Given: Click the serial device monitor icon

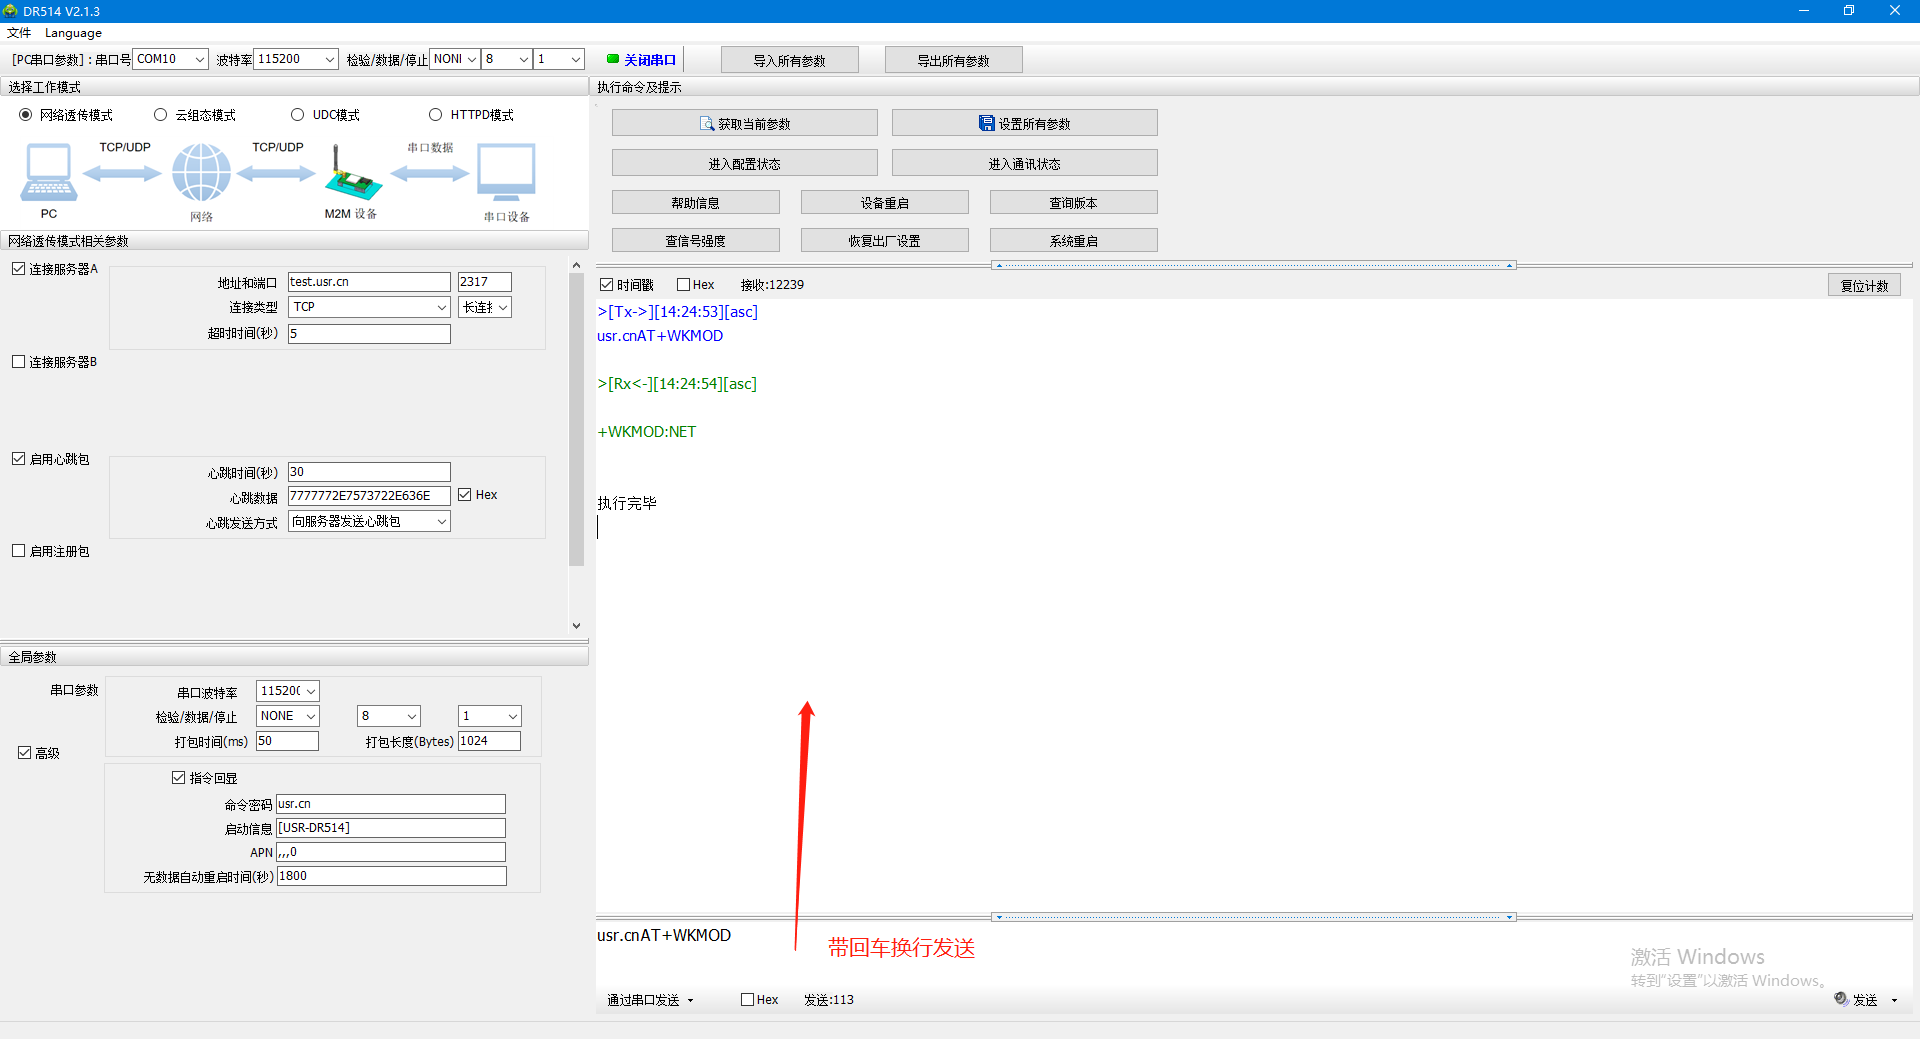Looking at the screenshot, I should click(506, 172).
